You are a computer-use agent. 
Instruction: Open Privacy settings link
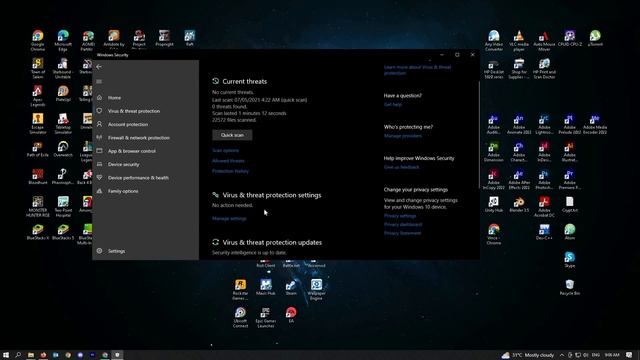click(x=400, y=216)
